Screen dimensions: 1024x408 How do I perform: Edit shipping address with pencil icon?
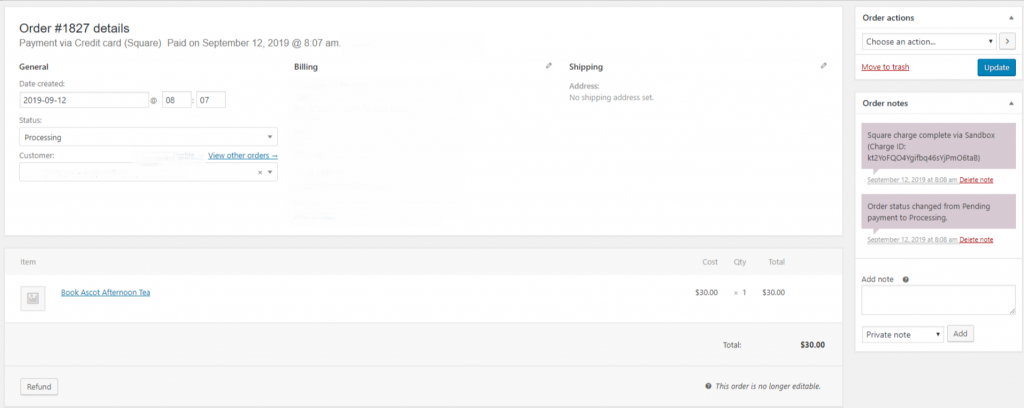[824, 66]
